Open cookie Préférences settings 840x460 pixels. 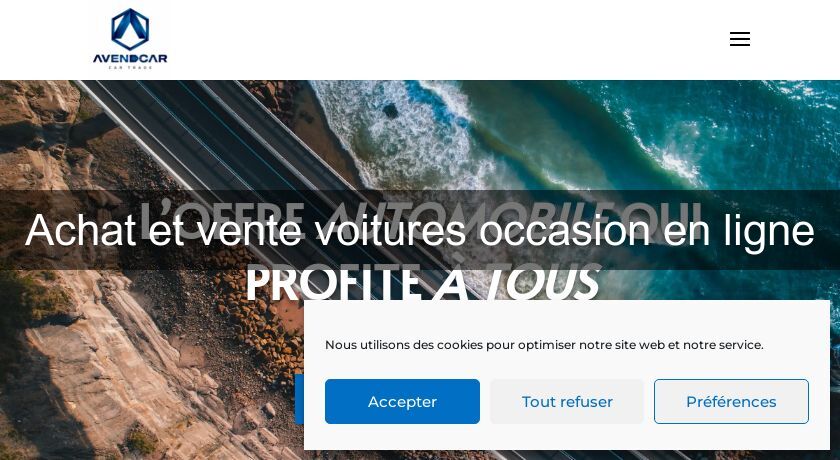[731, 402]
